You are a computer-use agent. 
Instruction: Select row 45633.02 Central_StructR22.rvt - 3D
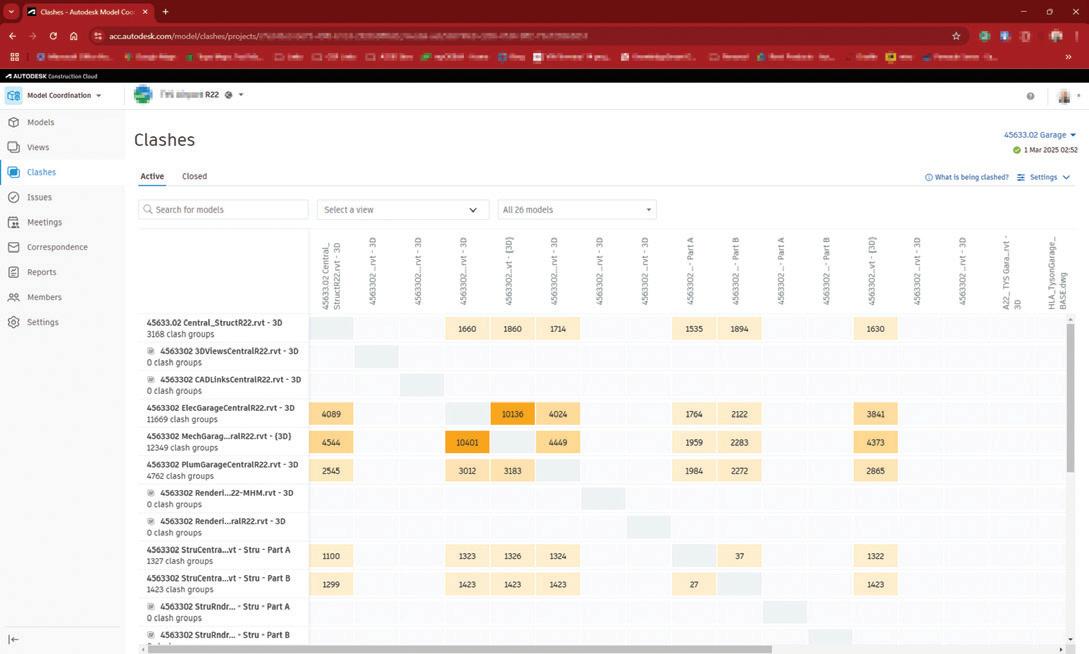pos(223,328)
